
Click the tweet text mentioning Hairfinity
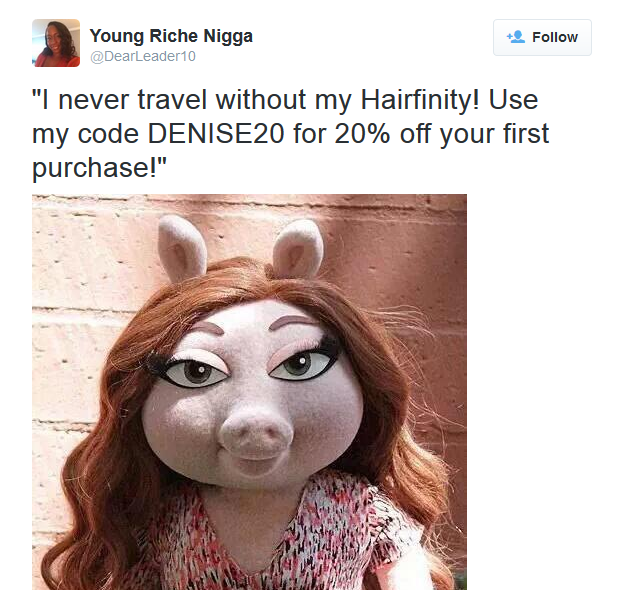290,133
